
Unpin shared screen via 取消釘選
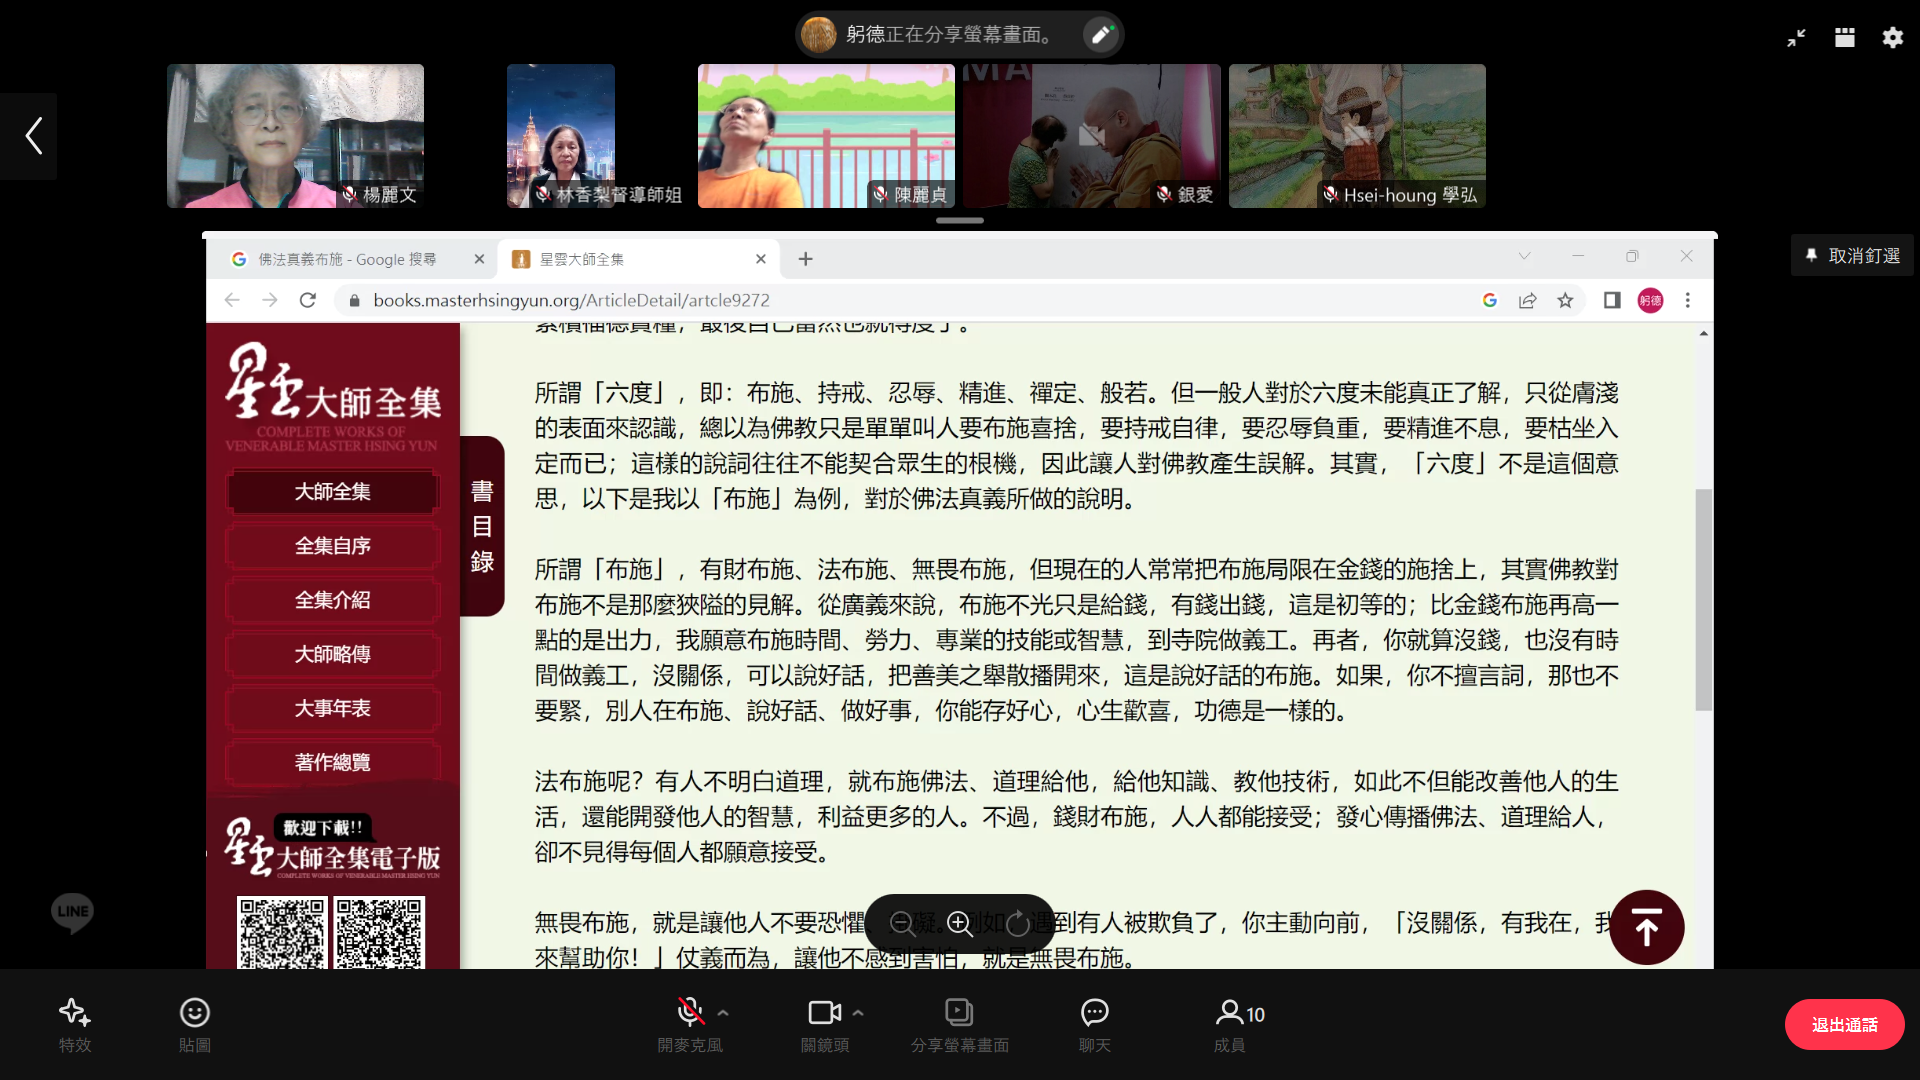[1853, 256]
